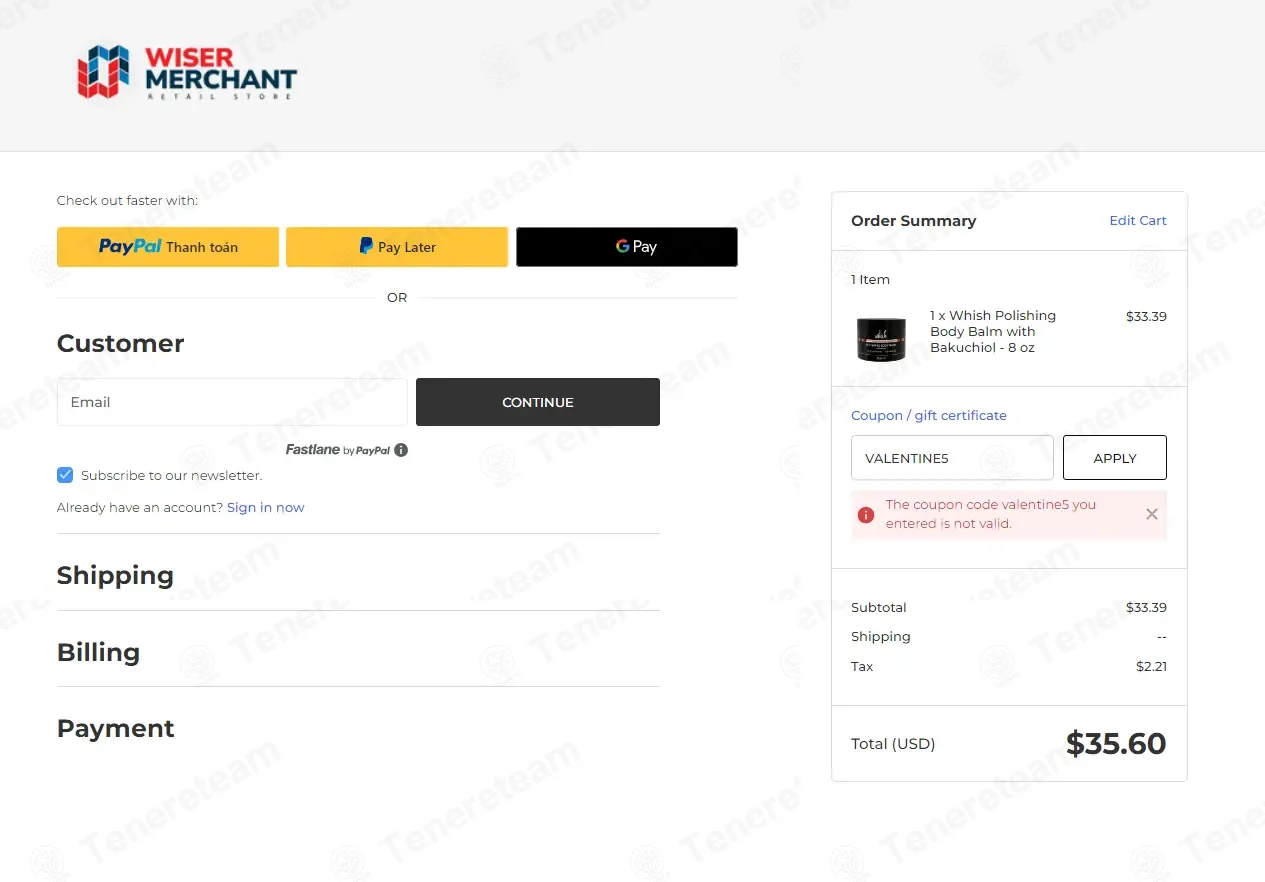The width and height of the screenshot is (1265, 882).
Task: Click the Payment section heading
Action: (116, 728)
